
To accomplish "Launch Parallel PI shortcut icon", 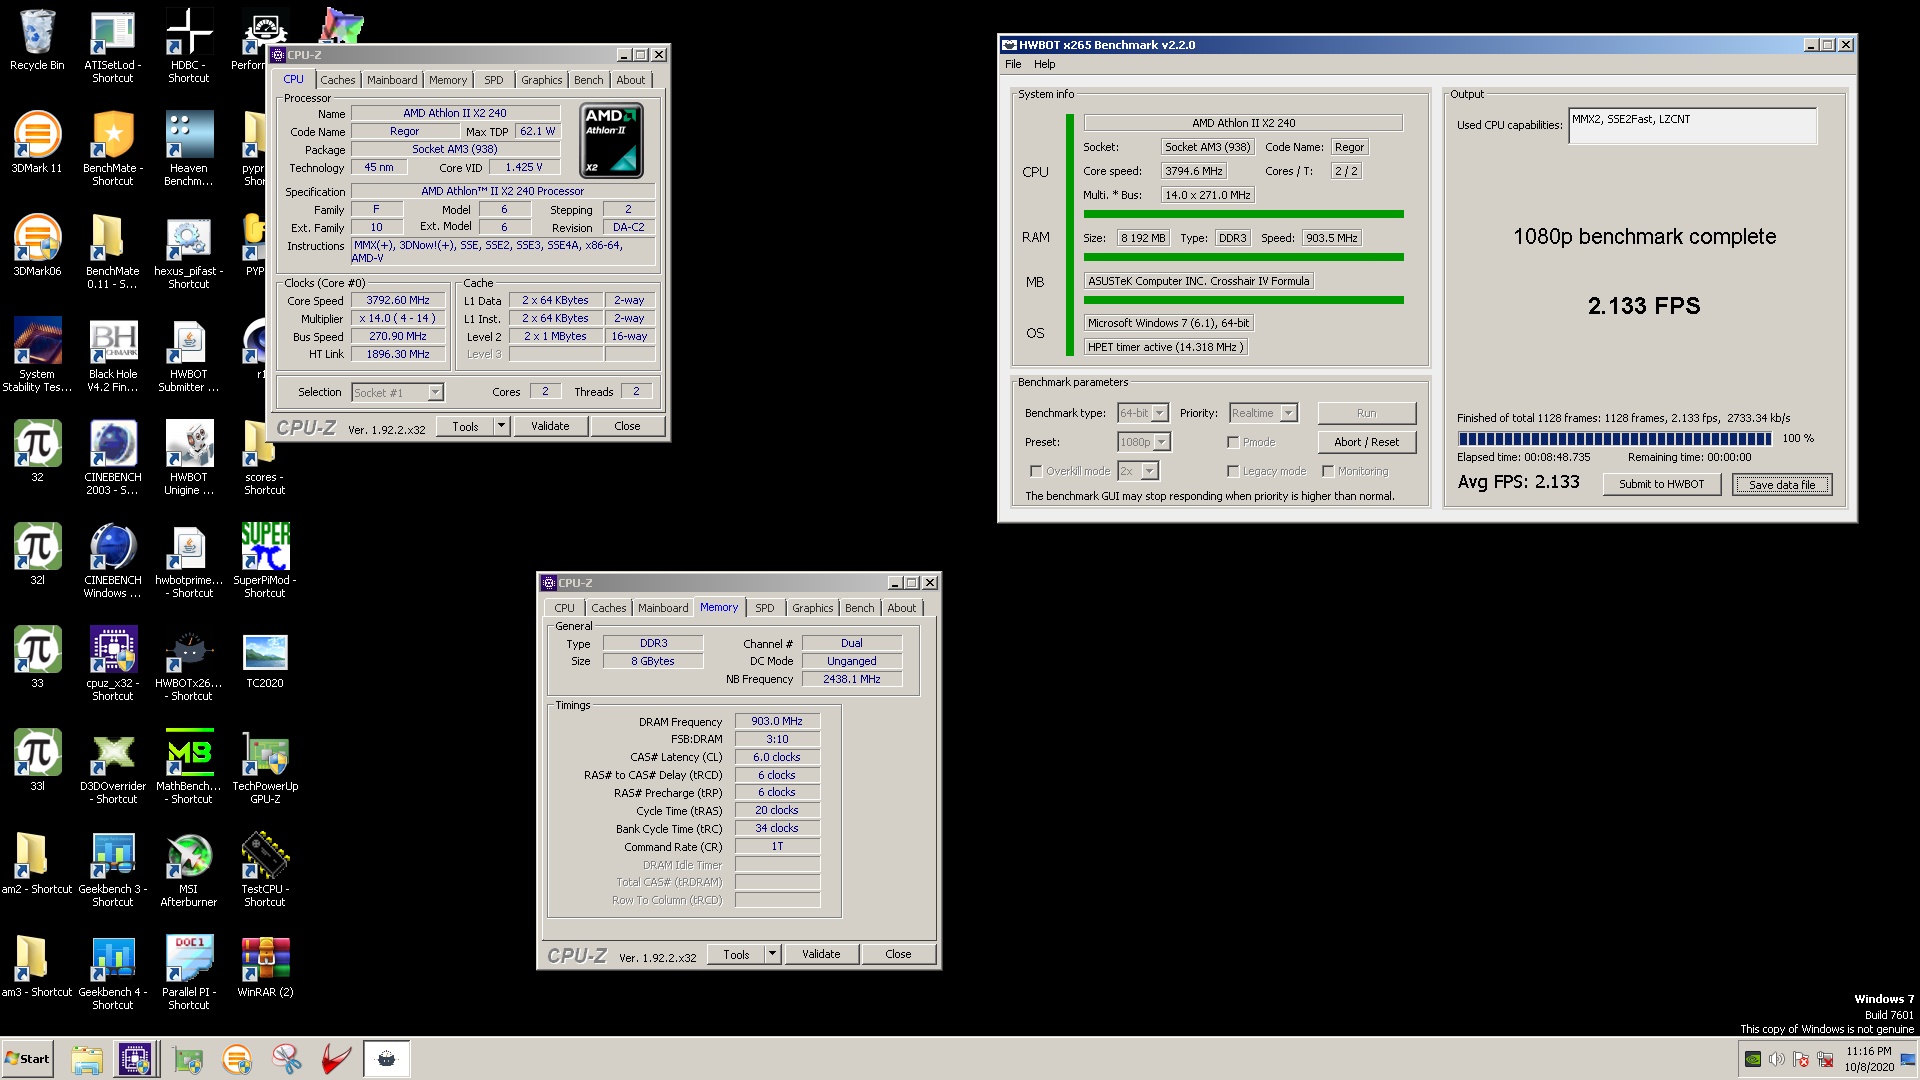I will [x=189, y=972].
